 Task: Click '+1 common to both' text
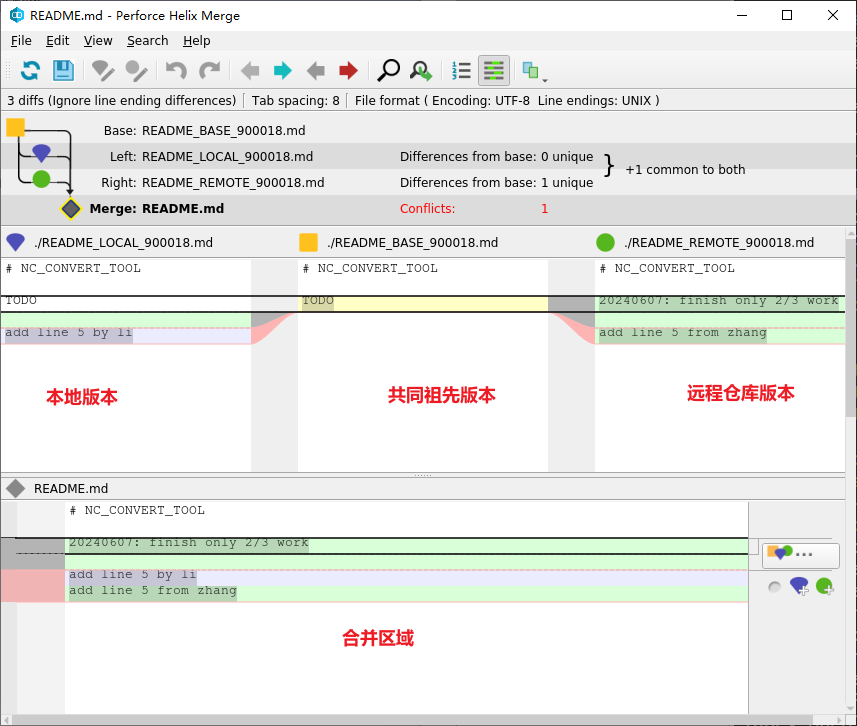click(685, 169)
